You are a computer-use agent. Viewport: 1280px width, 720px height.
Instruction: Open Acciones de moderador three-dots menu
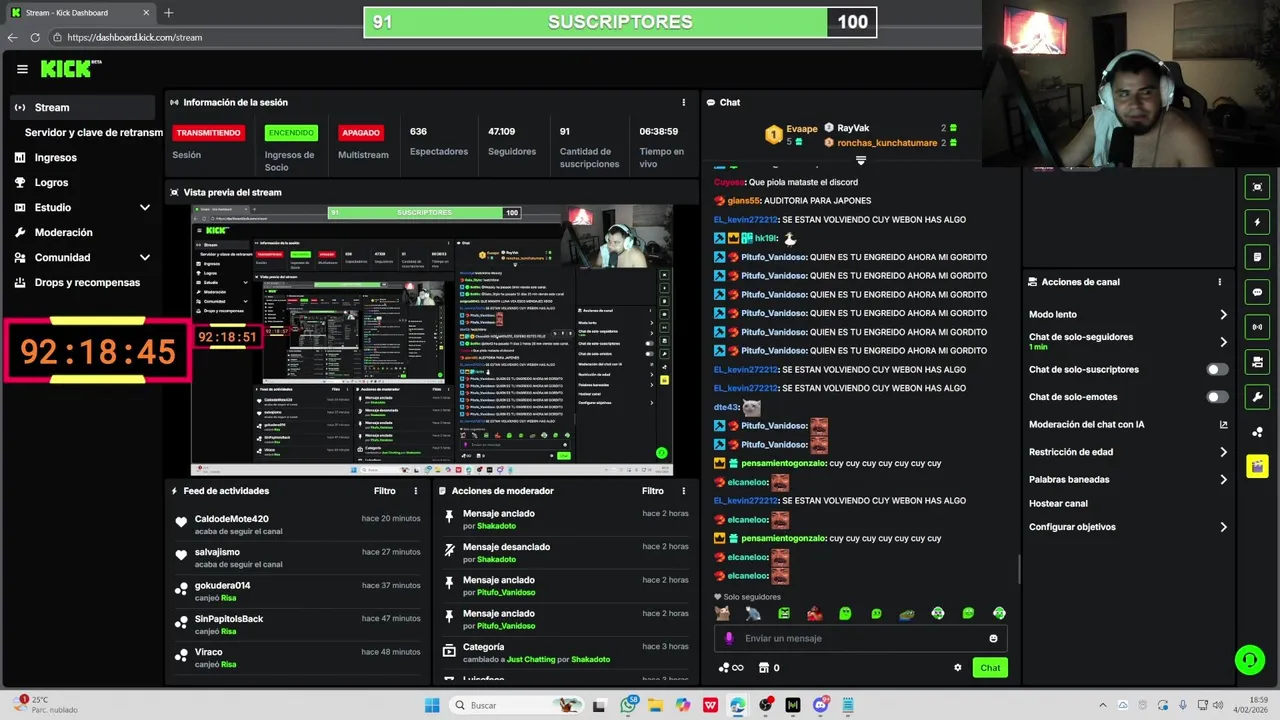click(x=684, y=491)
